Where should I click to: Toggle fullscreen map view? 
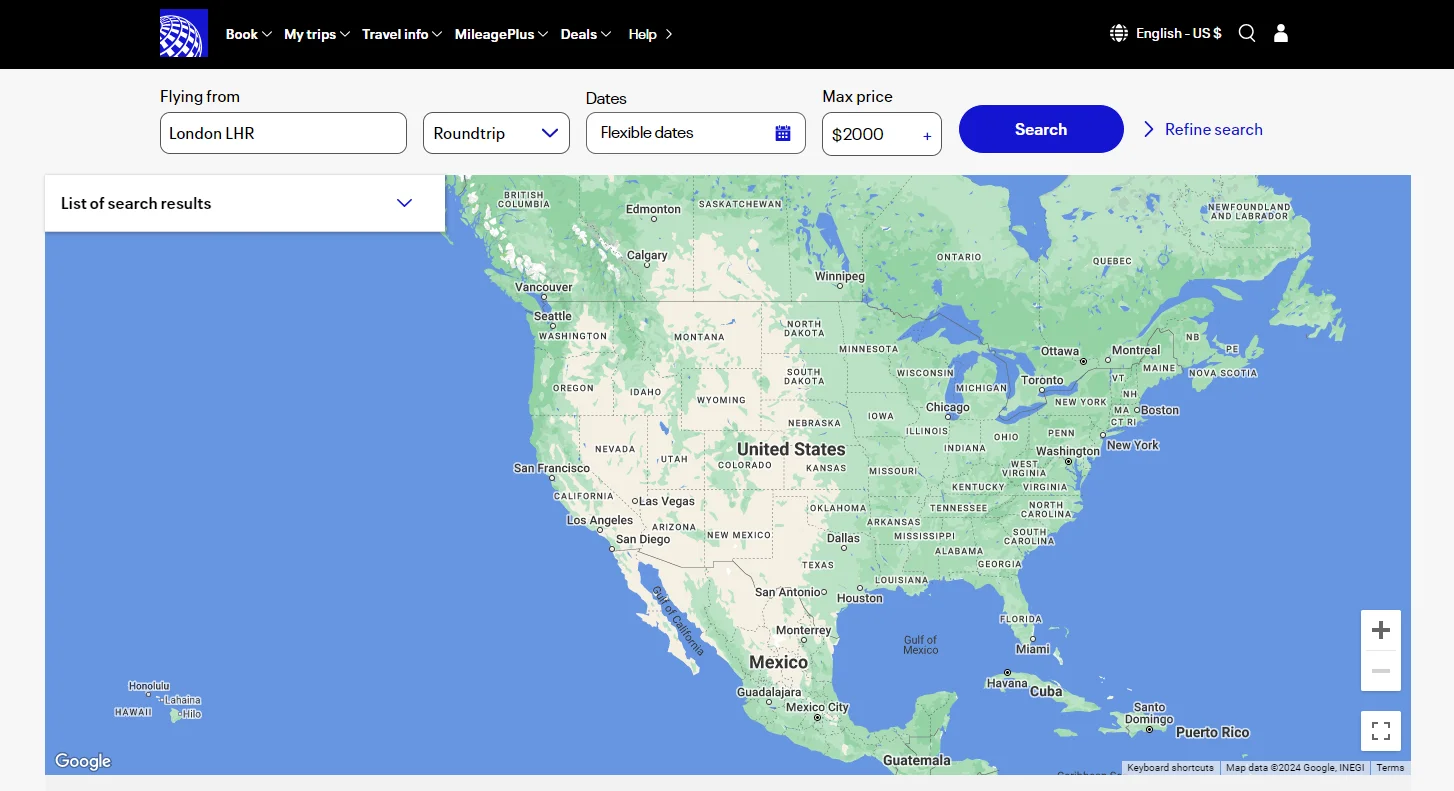1381,731
